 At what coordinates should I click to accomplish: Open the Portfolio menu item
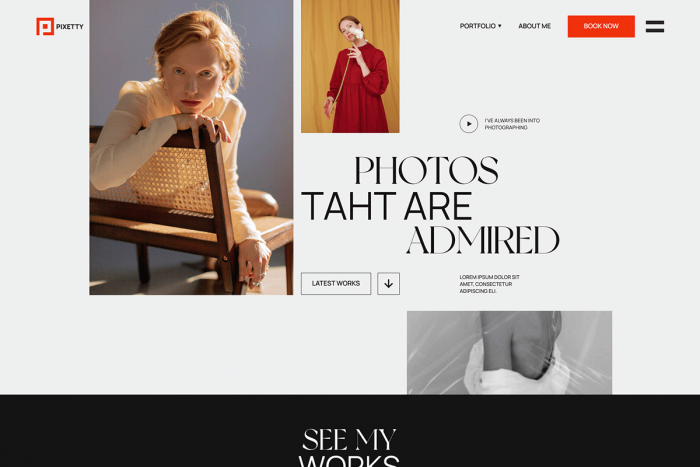[x=478, y=26]
